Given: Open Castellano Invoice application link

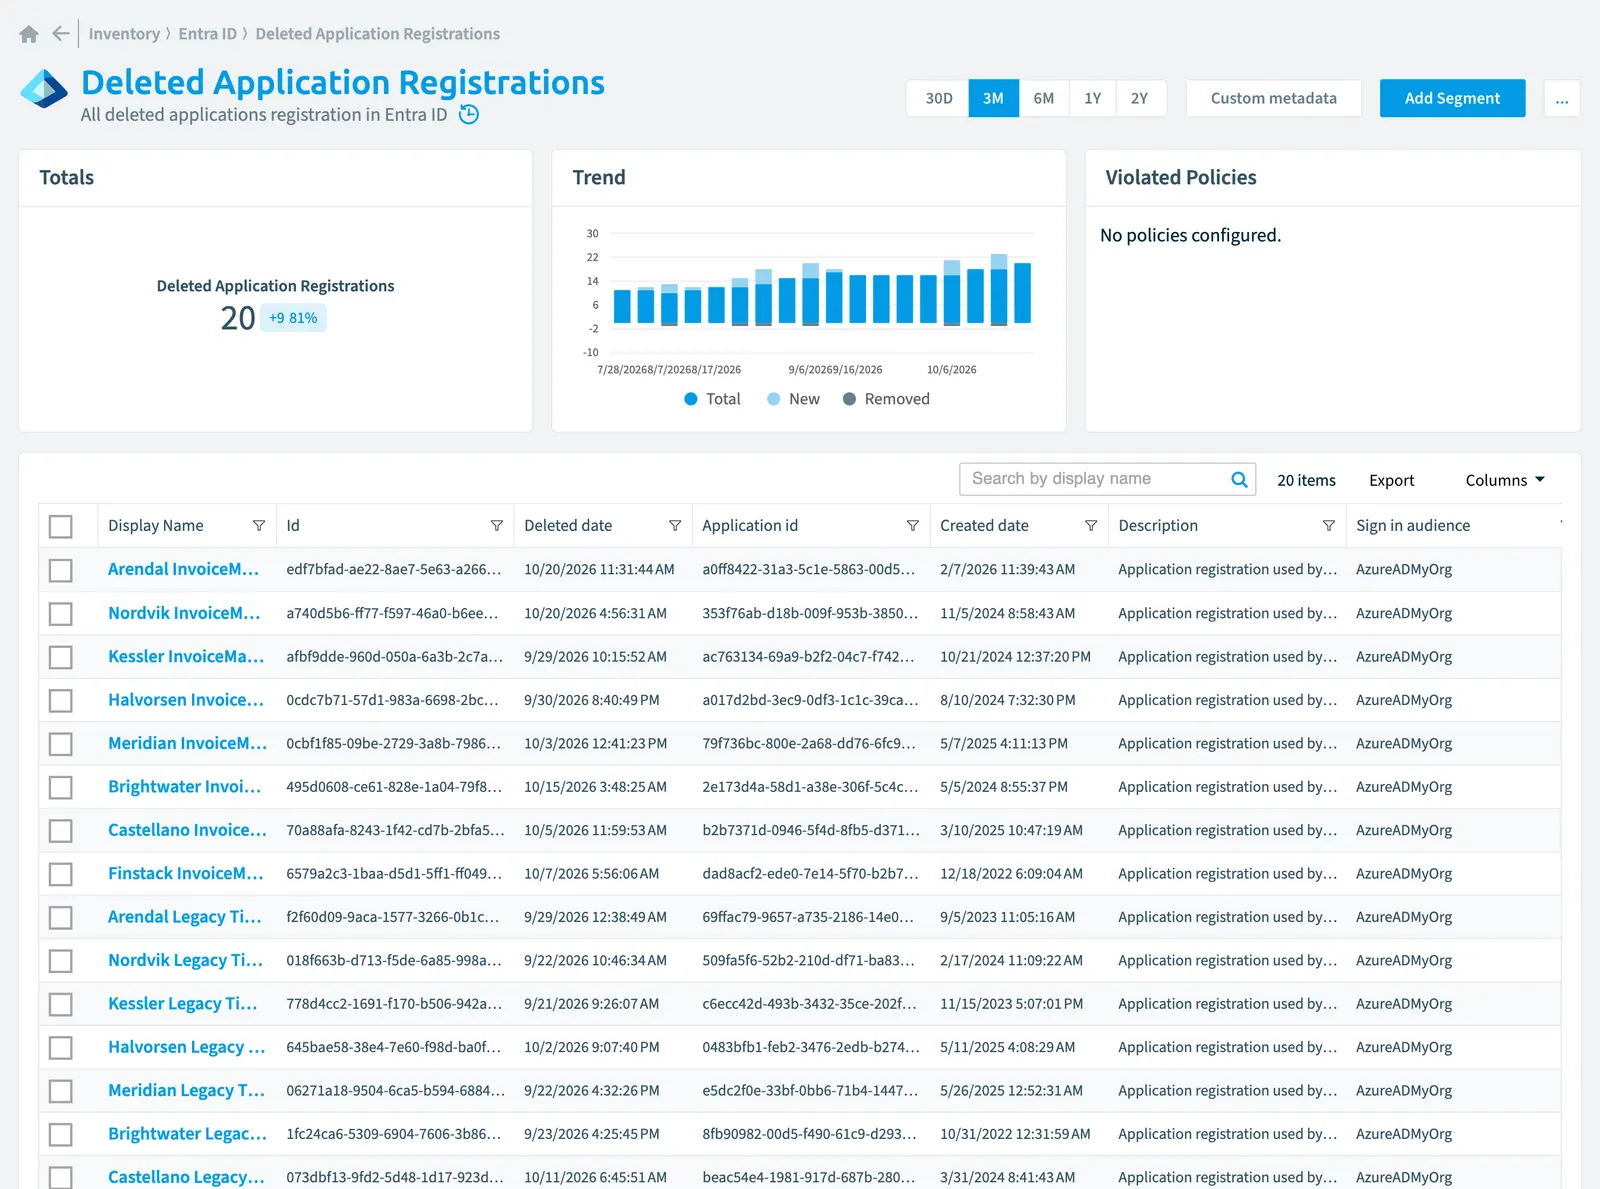Looking at the screenshot, I should coord(187,830).
